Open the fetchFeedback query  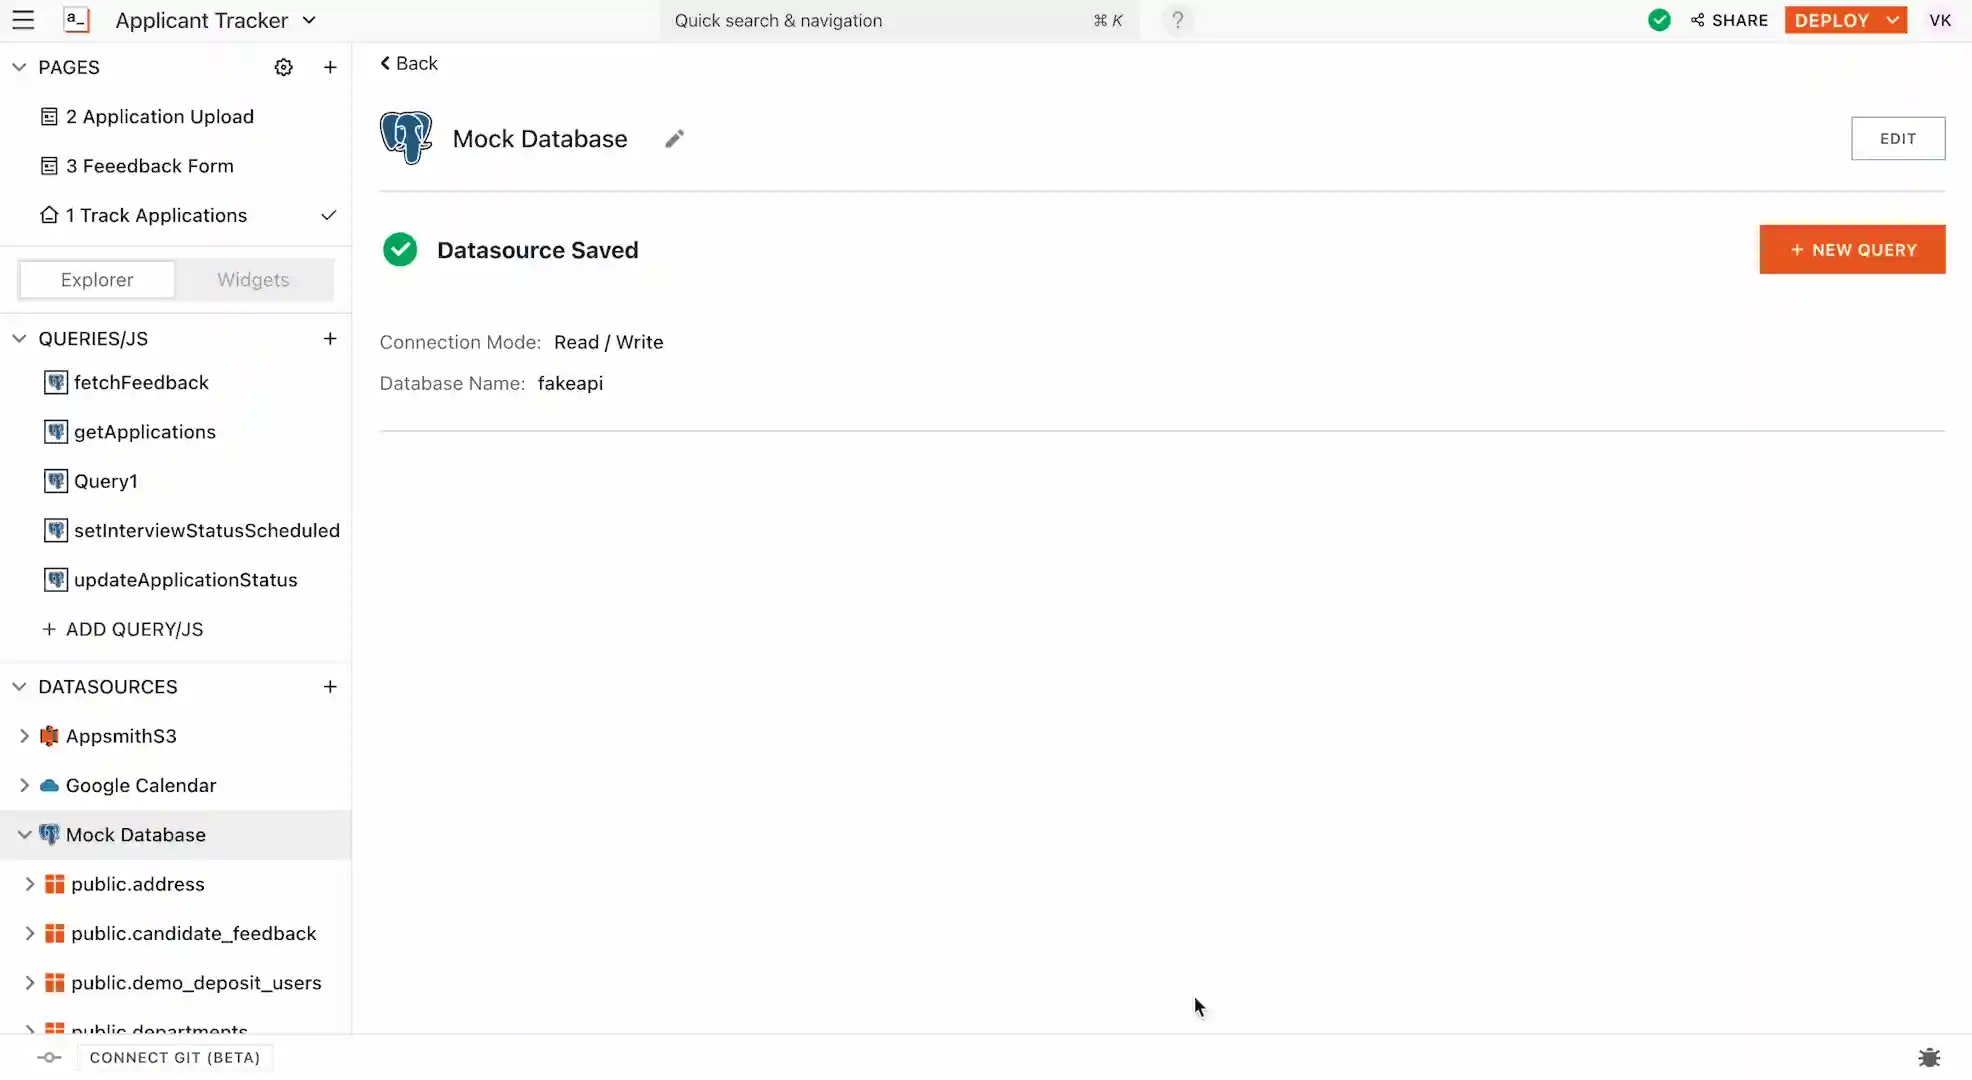click(141, 382)
